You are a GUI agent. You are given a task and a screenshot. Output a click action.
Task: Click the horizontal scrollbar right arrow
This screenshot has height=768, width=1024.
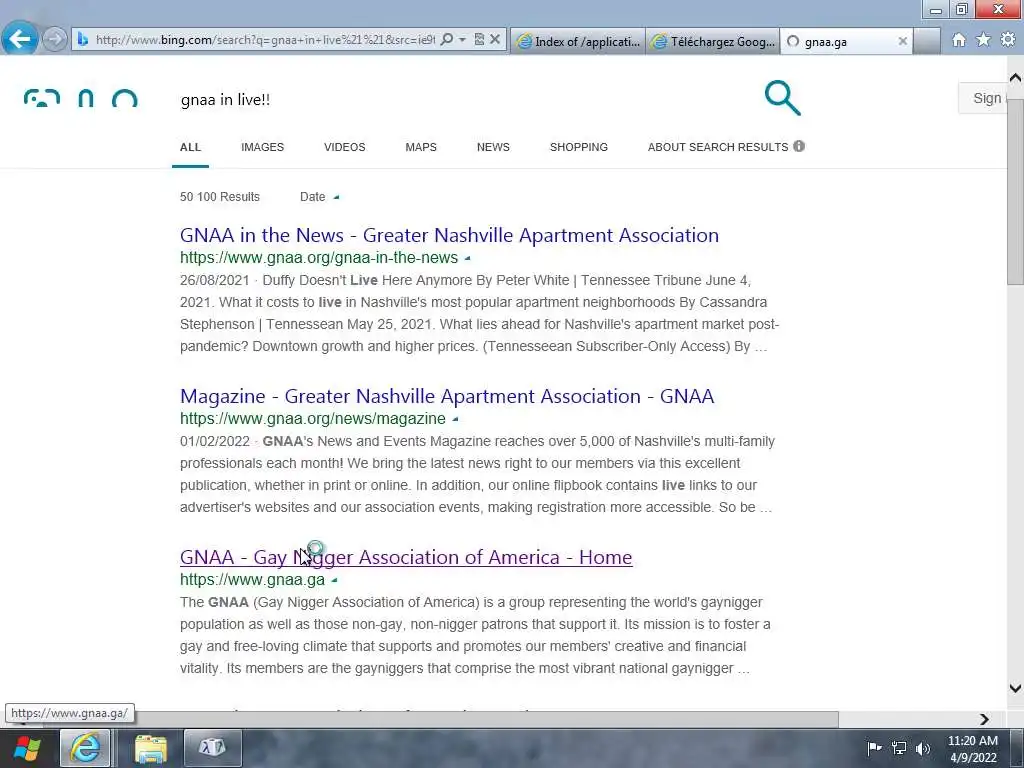984,719
